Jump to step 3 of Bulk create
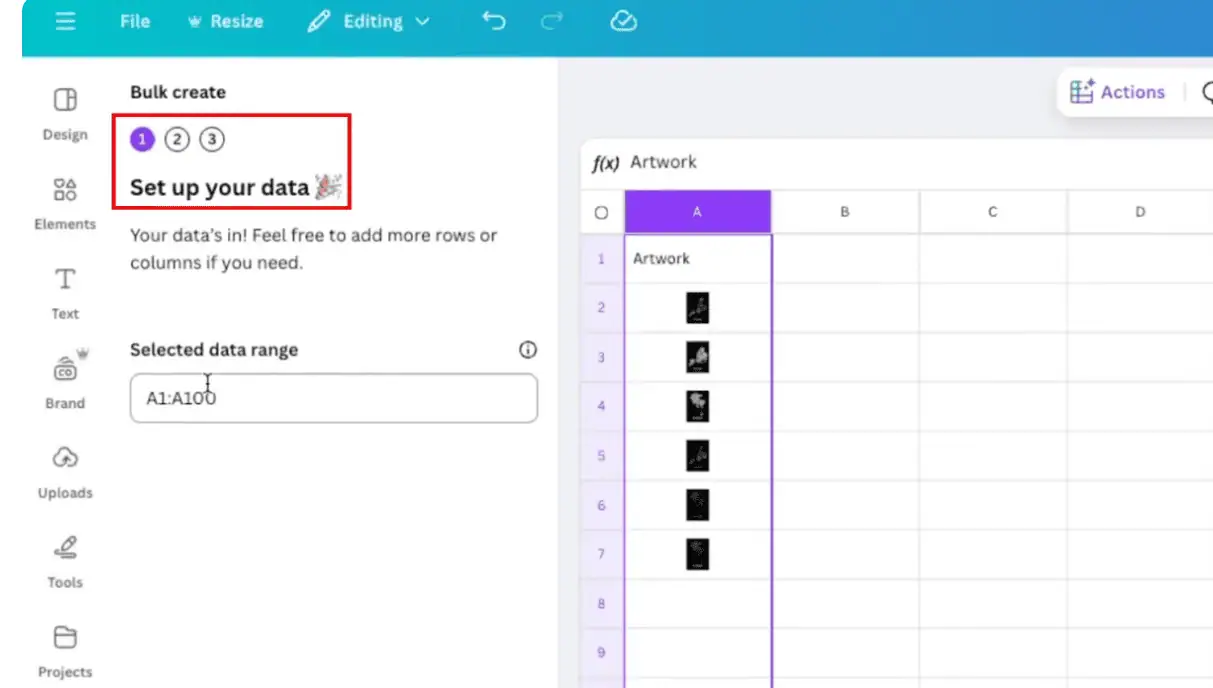Screen dimensions: 1213x688 click(x=211, y=139)
